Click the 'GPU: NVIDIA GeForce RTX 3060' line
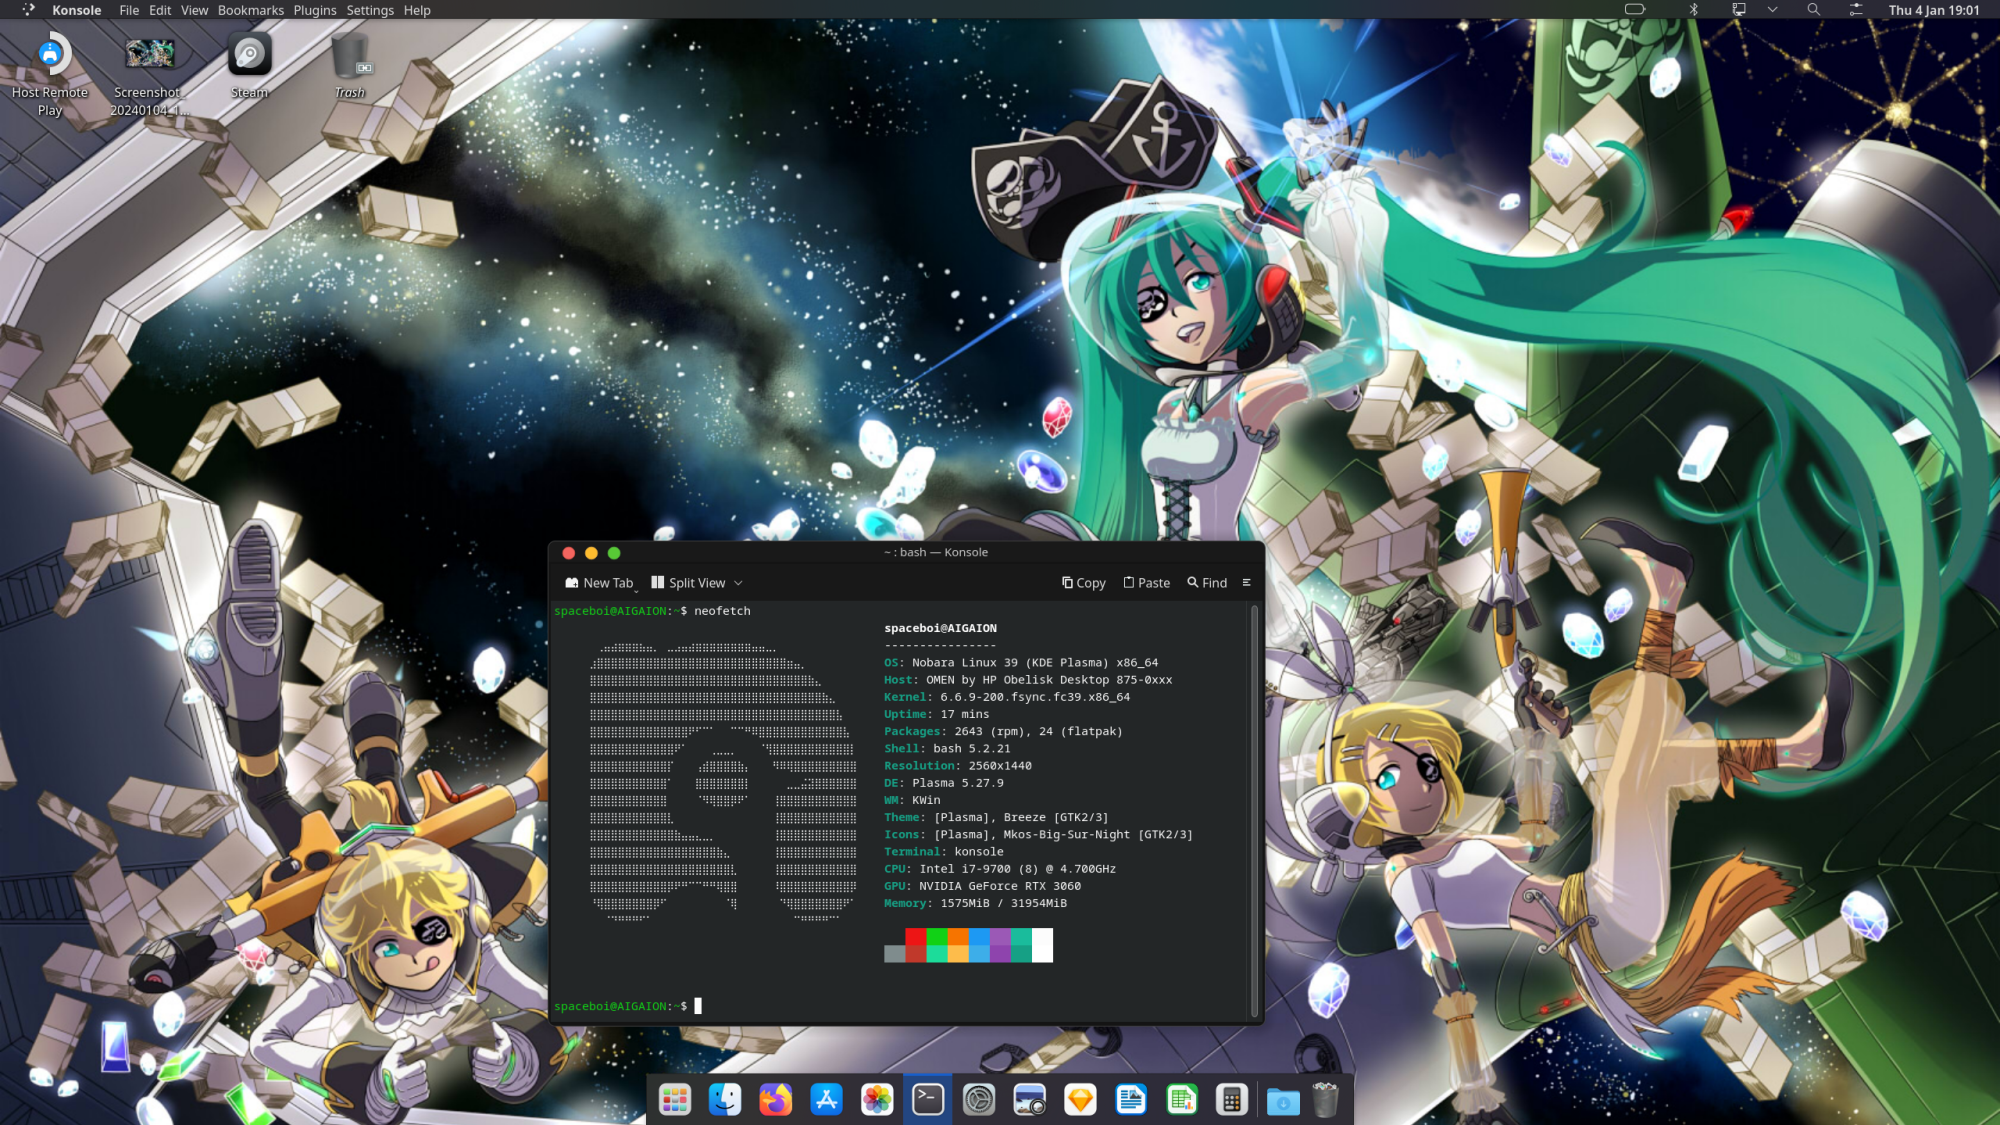This screenshot has width=2000, height=1125. point(982,886)
